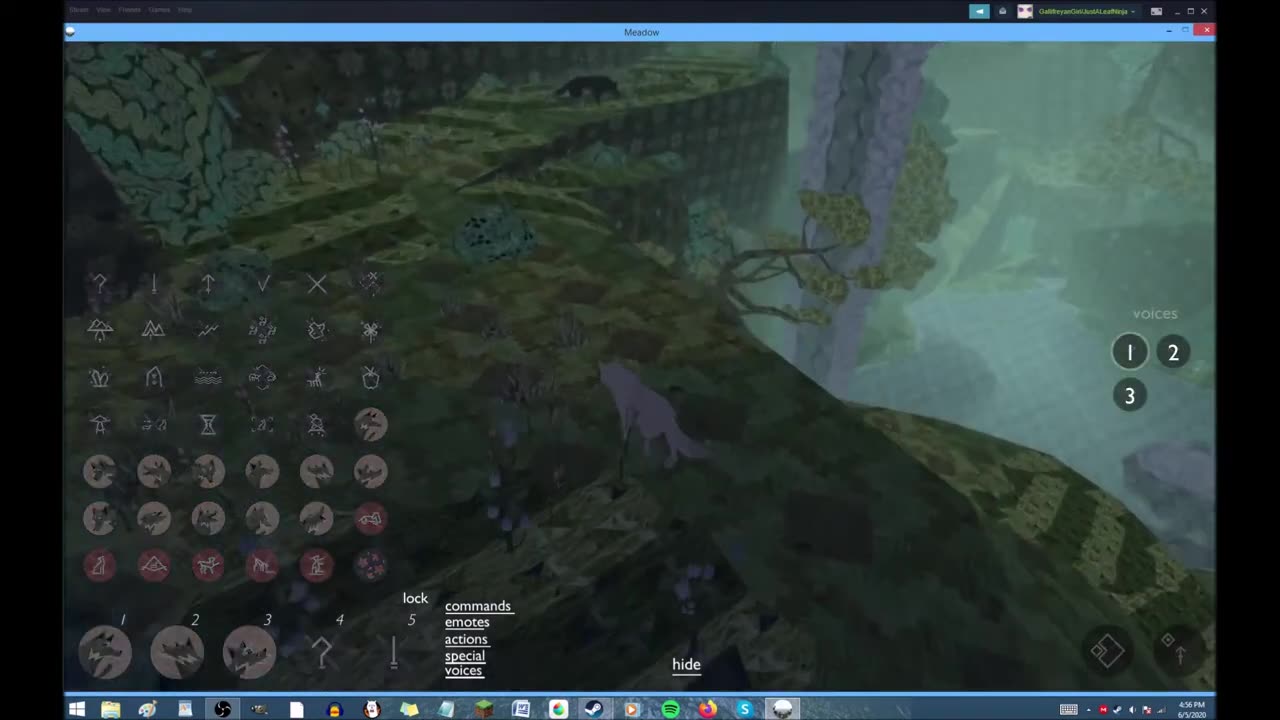Select voice 1

pyautogui.click(x=1130, y=352)
